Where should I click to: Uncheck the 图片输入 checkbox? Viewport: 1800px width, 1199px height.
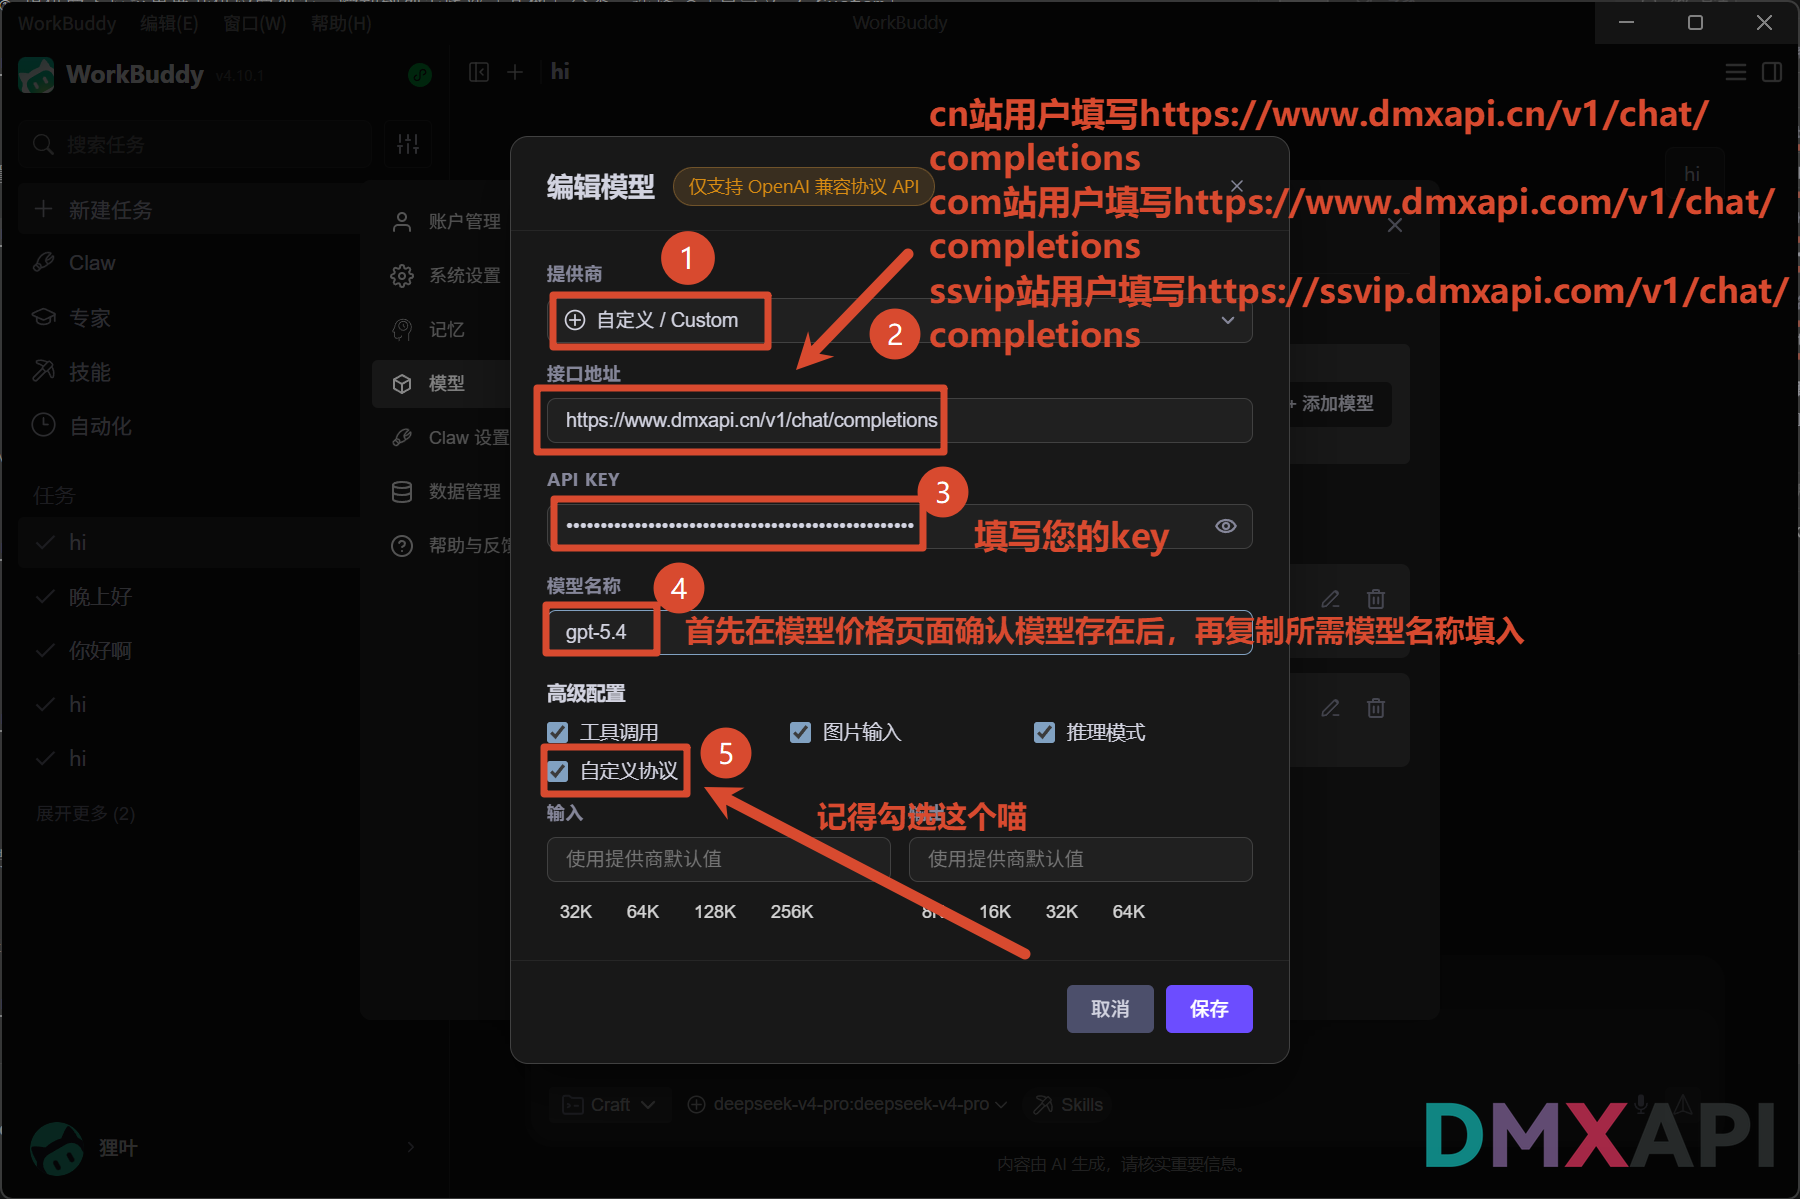(x=800, y=733)
